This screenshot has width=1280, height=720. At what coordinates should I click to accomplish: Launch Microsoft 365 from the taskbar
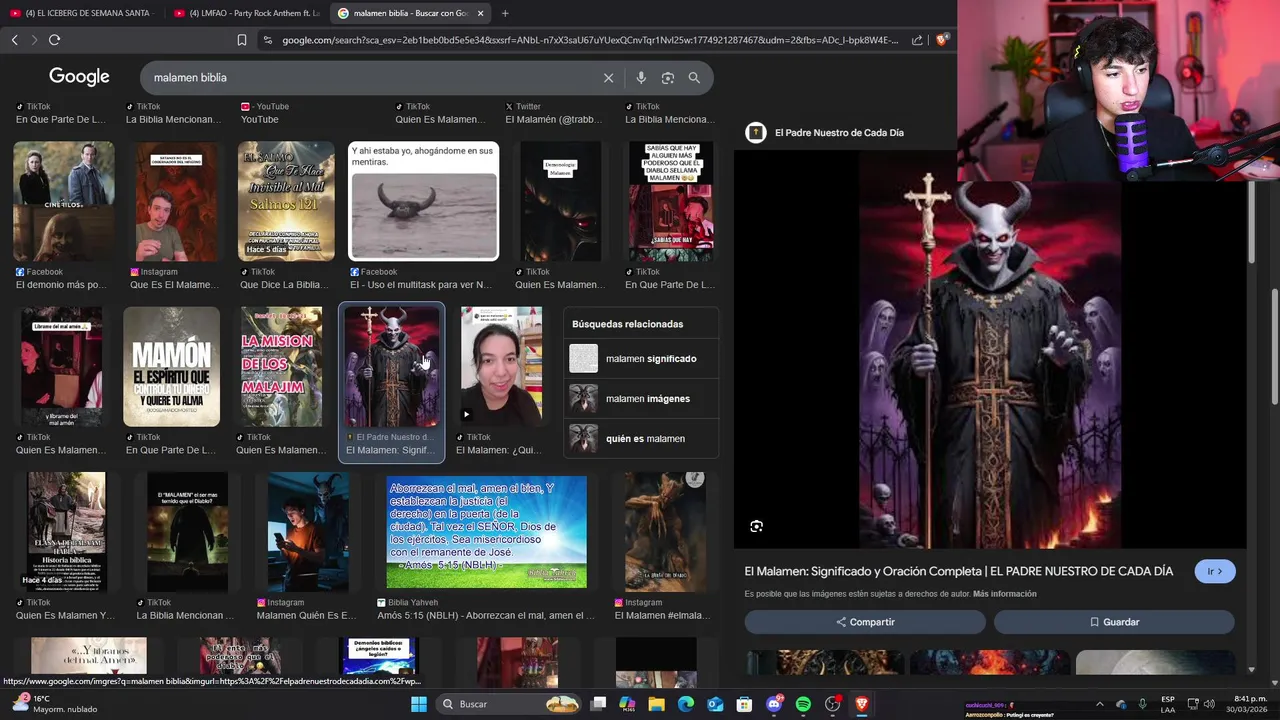tap(627, 704)
